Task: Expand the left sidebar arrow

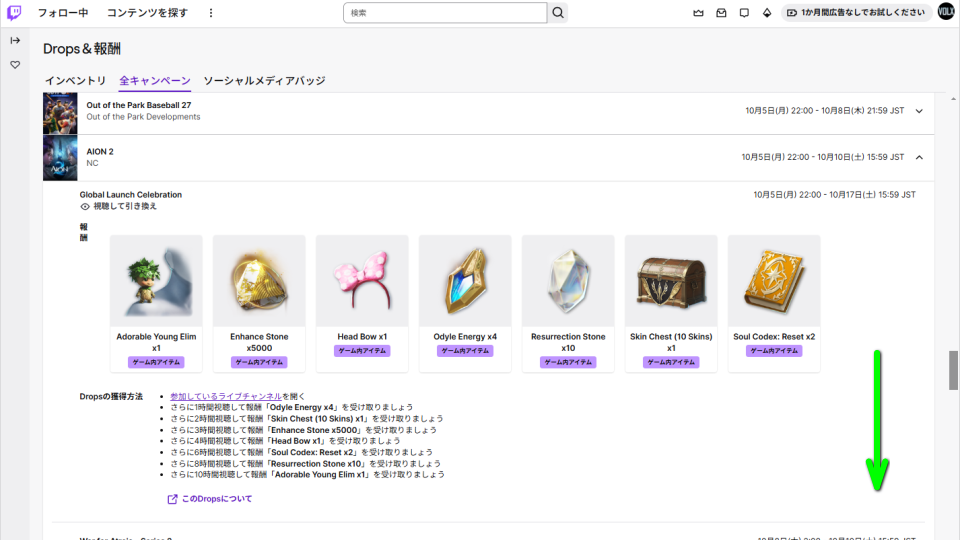Action: [15, 40]
